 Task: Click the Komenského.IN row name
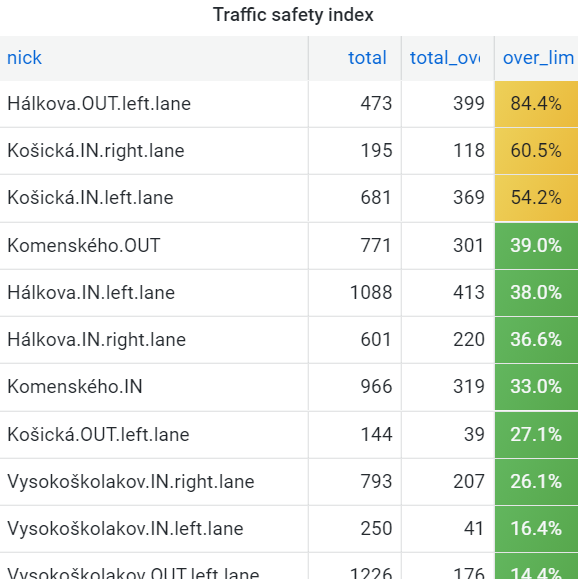coord(75,387)
